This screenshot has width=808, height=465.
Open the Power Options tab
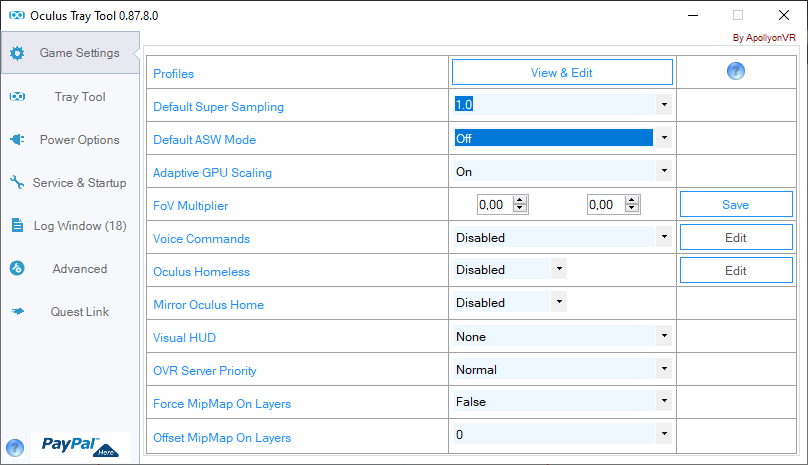(71, 140)
